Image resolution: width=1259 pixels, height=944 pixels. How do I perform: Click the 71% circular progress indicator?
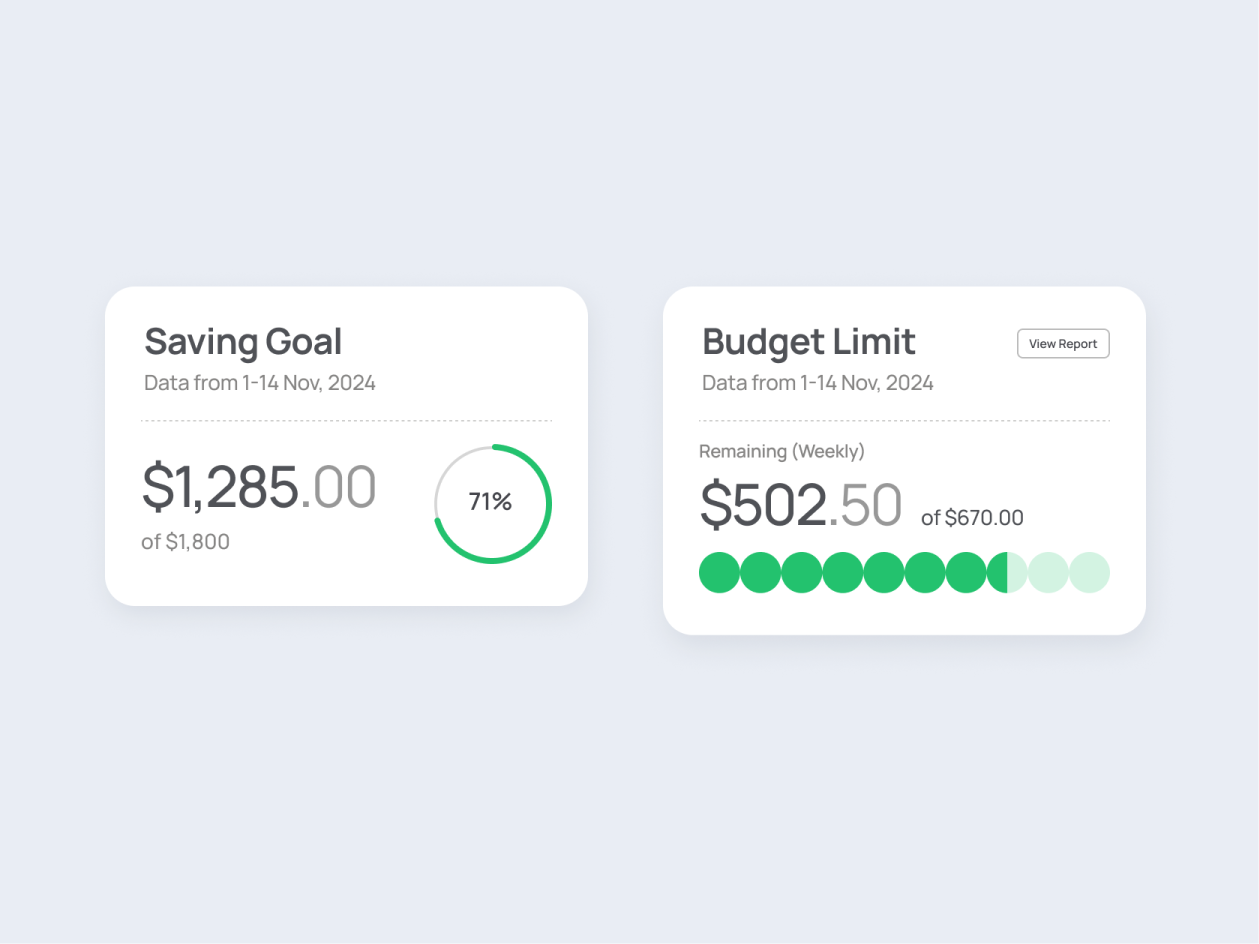pos(491,501)
